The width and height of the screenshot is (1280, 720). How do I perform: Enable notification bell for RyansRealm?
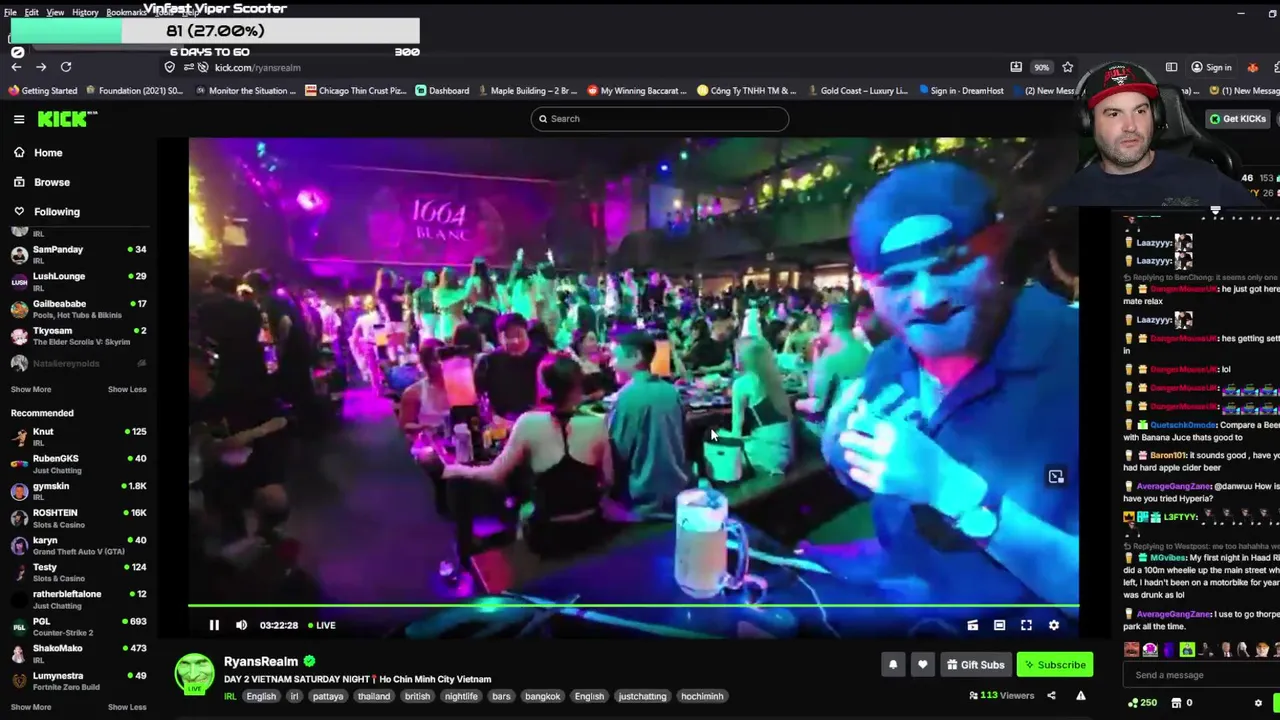click(893, 665)
